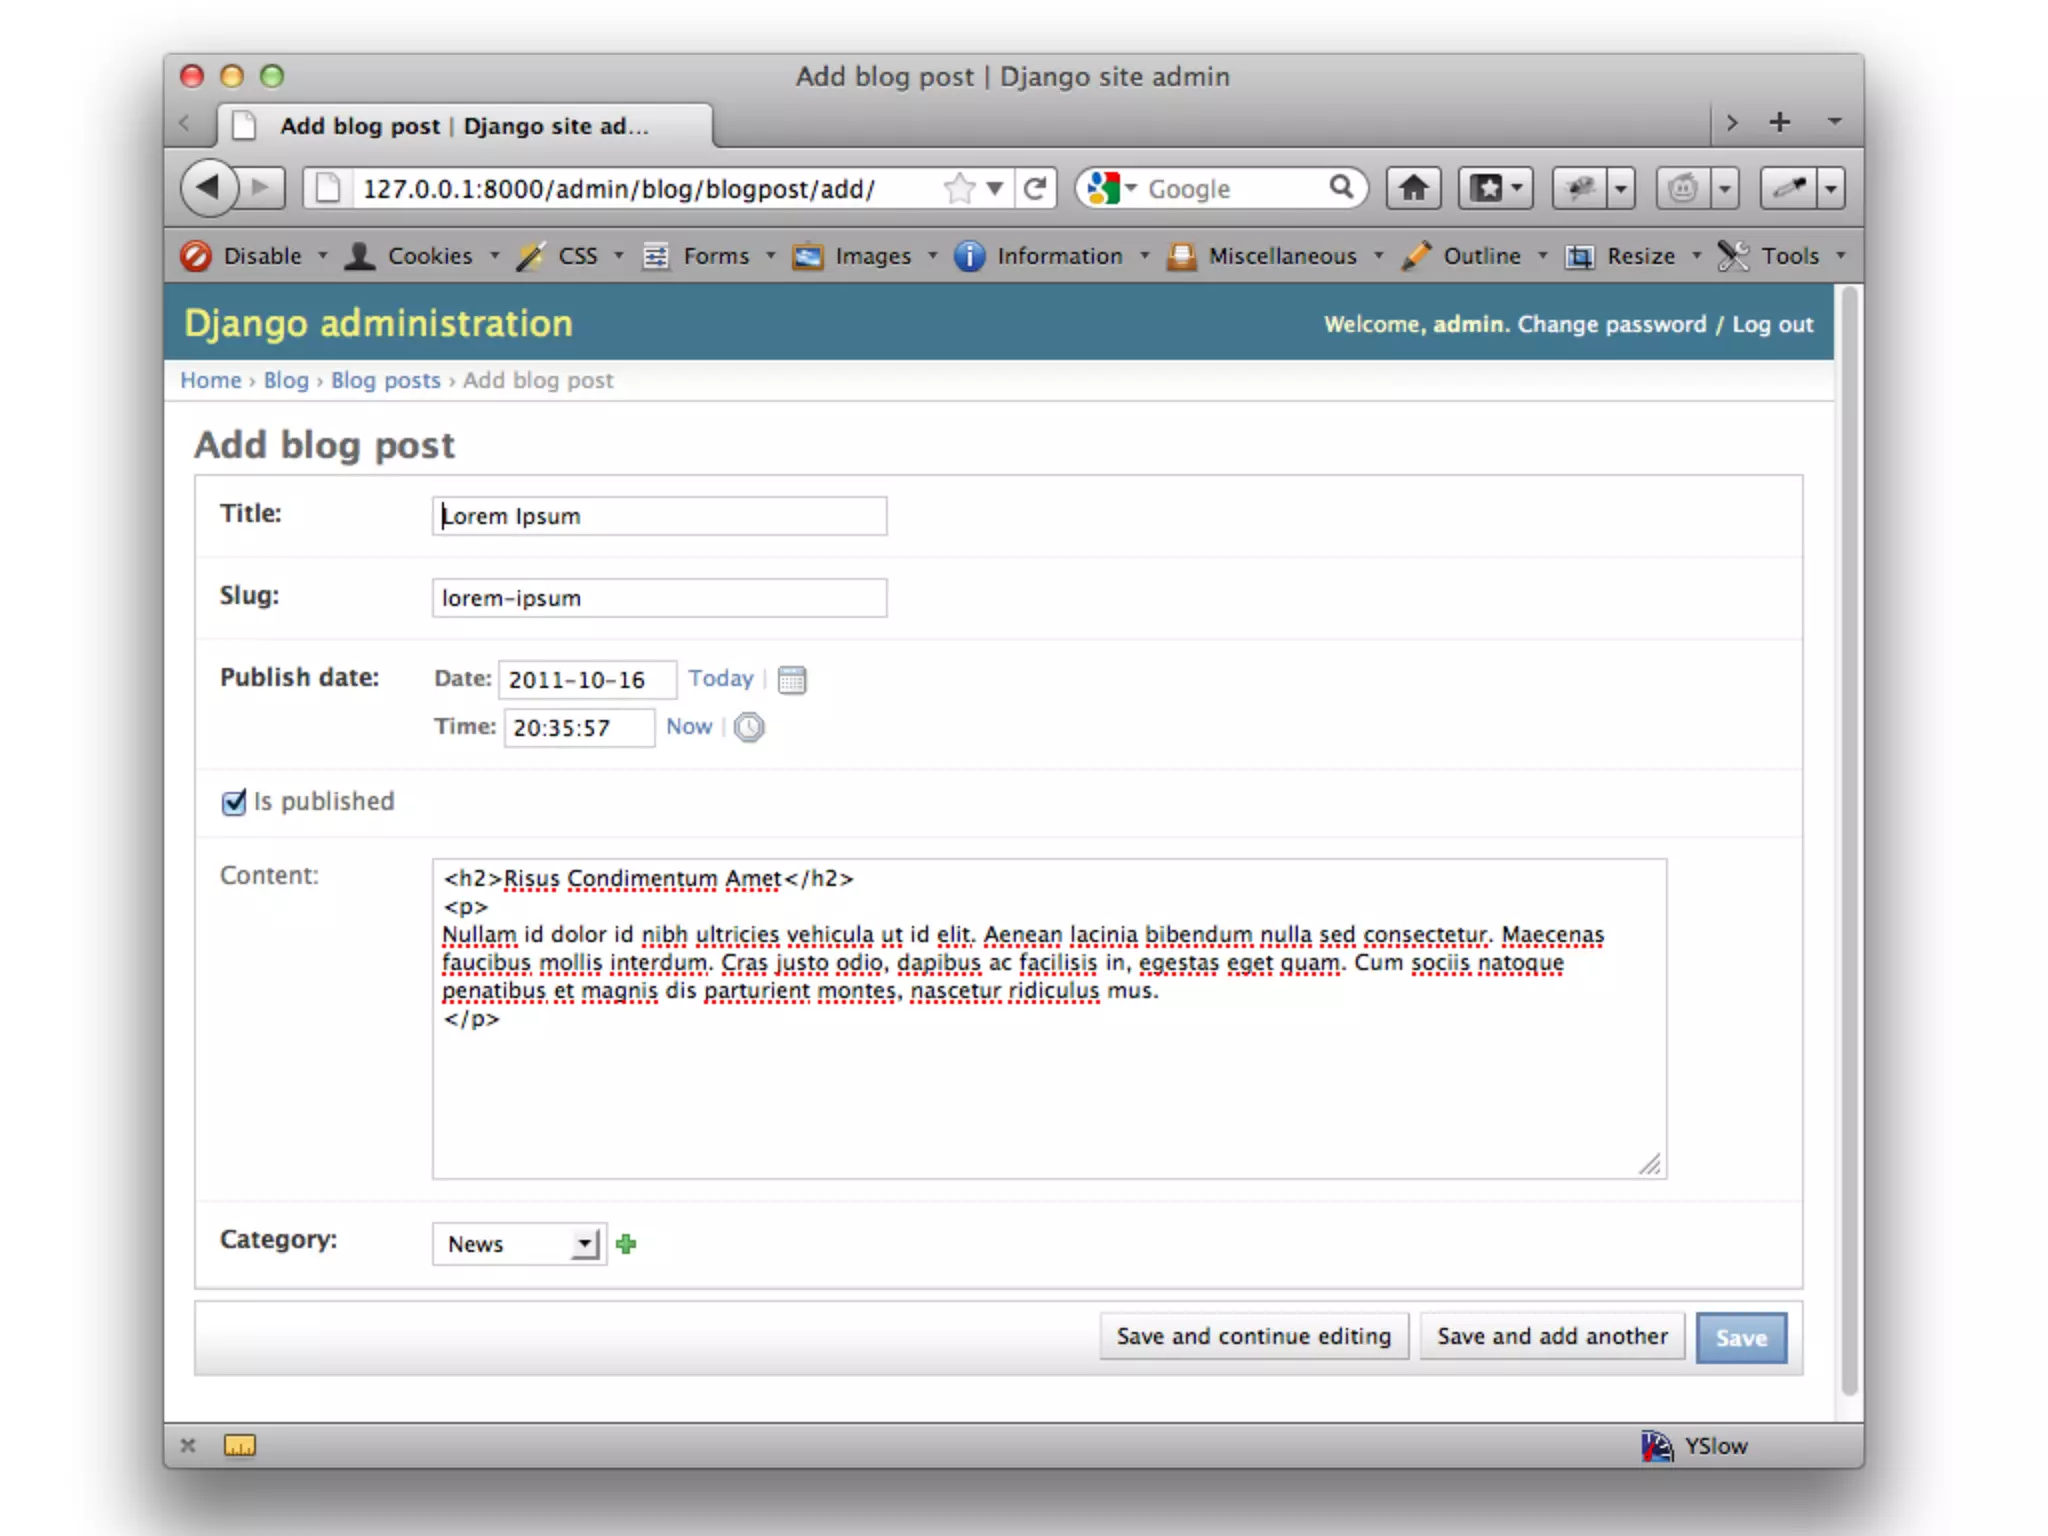Open the calendar date picker icon
The image size is (2048, 1536).
(791, 680)
